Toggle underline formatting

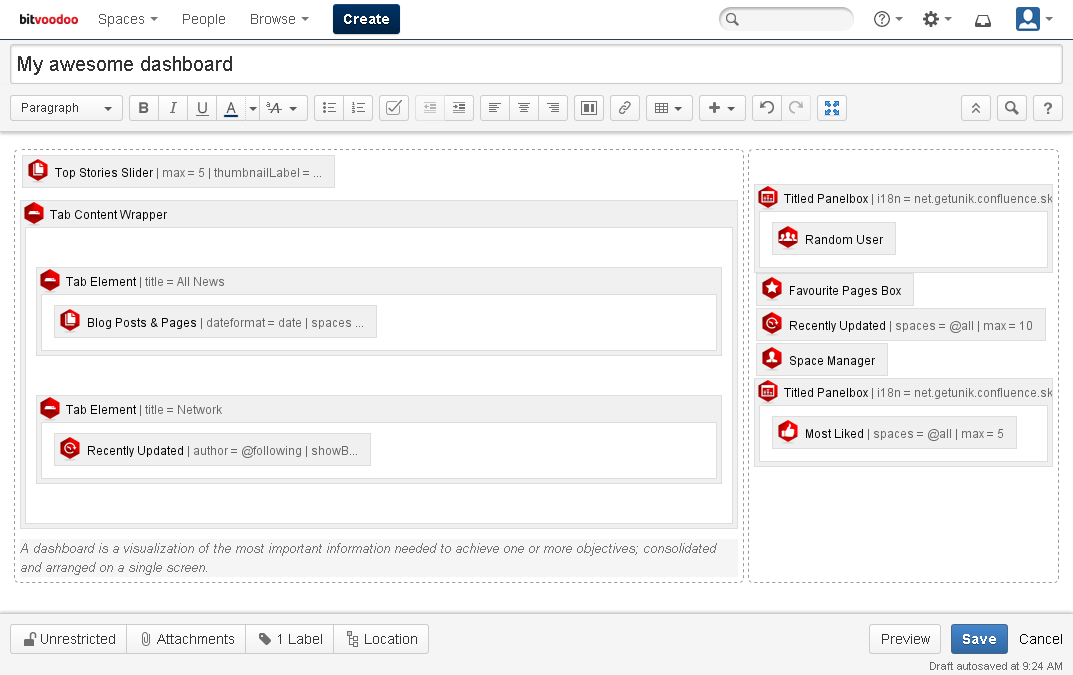coord(202,108)
